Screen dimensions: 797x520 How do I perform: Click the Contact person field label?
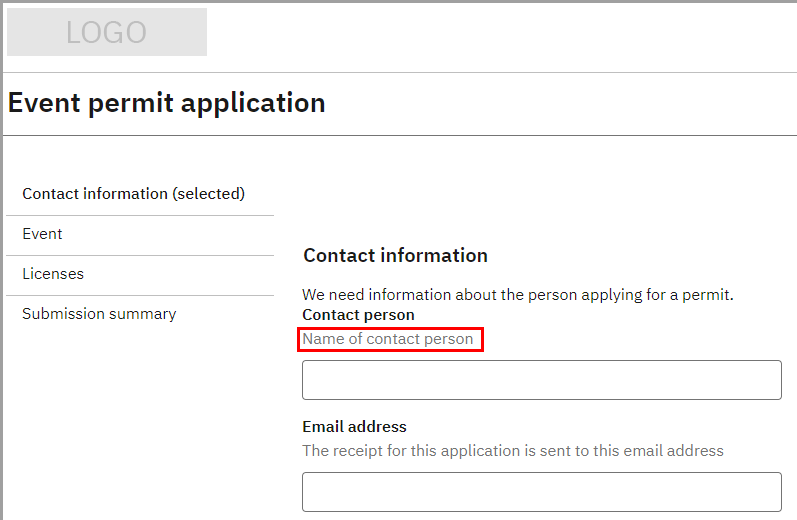(358, 315)
